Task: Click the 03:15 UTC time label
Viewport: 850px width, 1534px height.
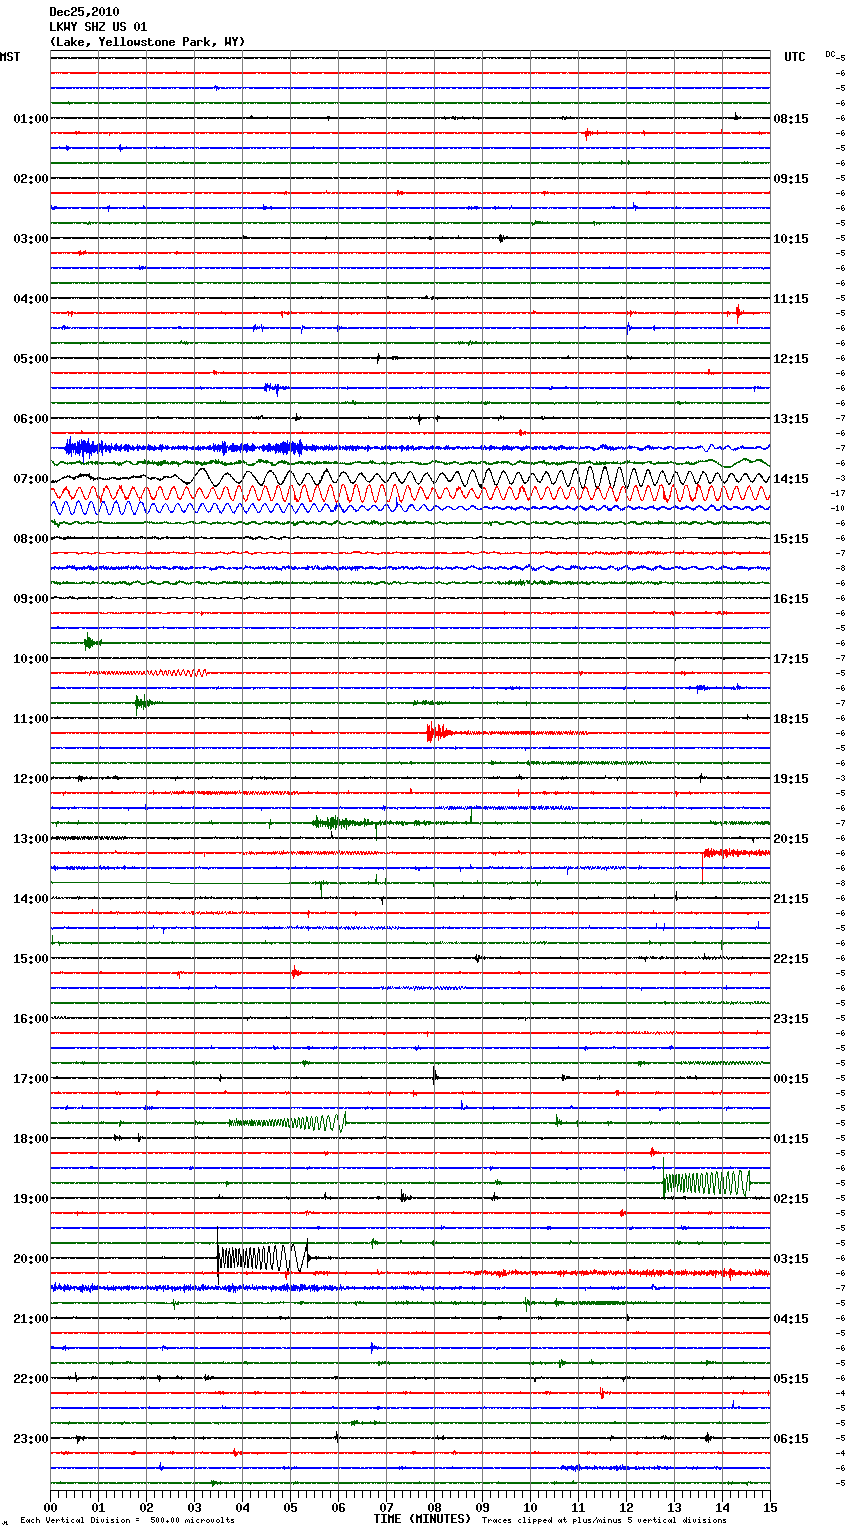Action: click(x=791, y=1259)
